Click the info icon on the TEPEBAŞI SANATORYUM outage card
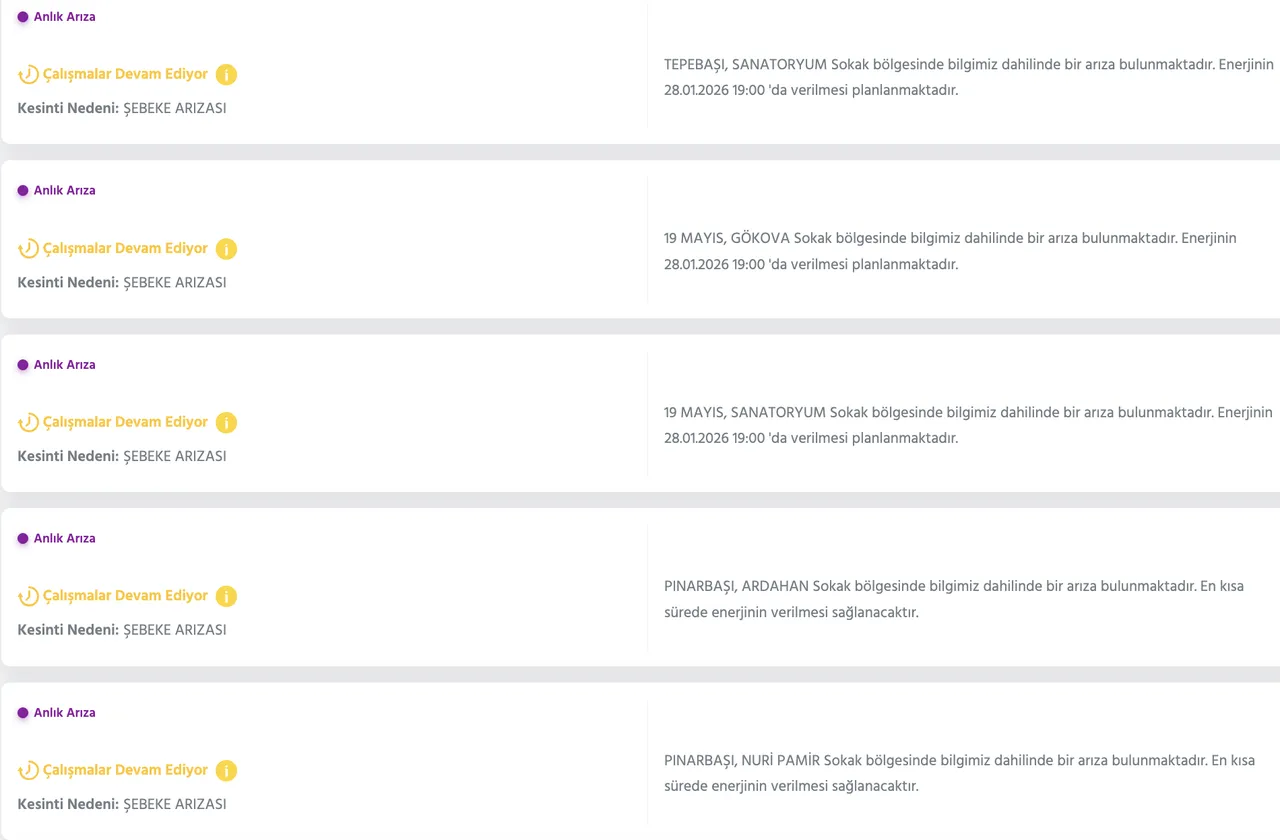 227,75
